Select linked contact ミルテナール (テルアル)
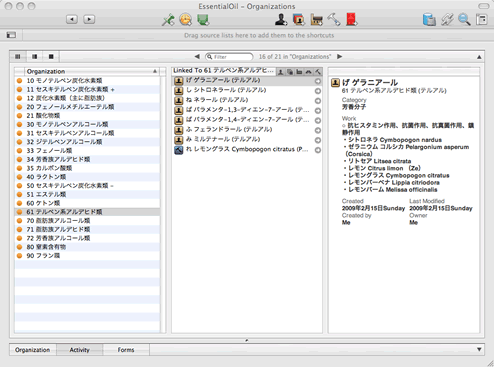494x367 pixels. (x=247, y=139)
